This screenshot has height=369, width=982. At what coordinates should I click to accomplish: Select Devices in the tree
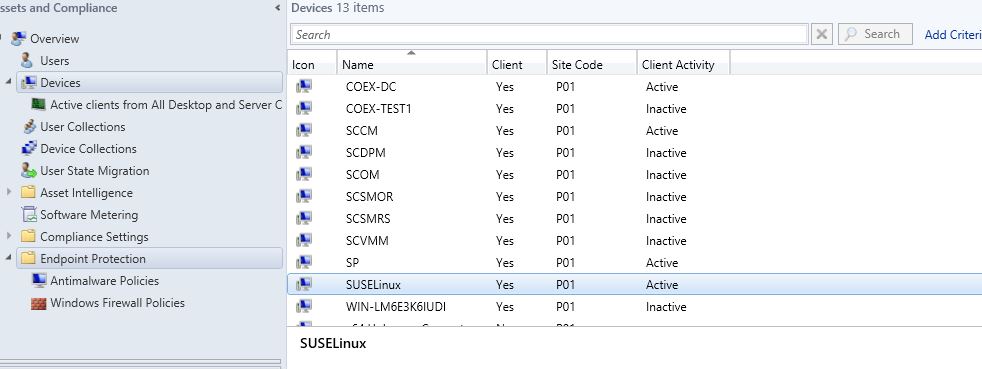[60, 83]
